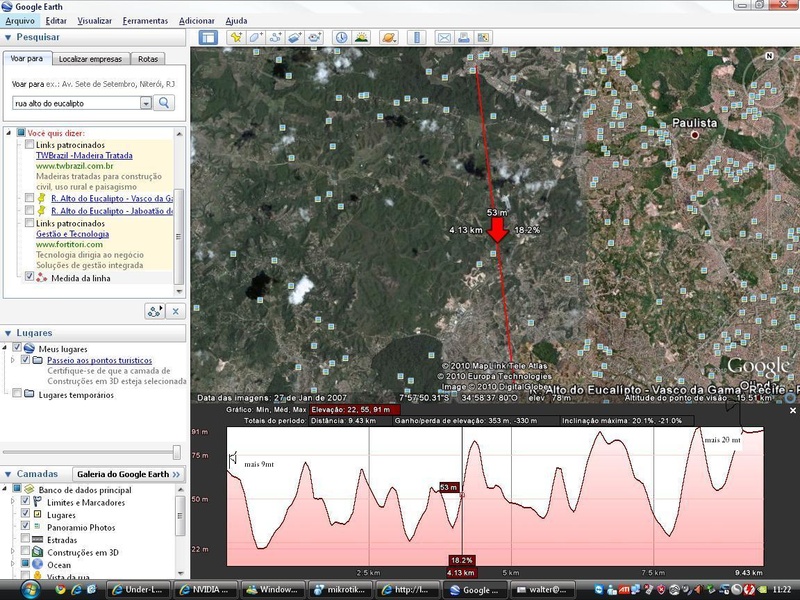The height and width of the screenshot is (600, 800).
Task: Toggle sunlight across the landscape
Action: (361, 38)
